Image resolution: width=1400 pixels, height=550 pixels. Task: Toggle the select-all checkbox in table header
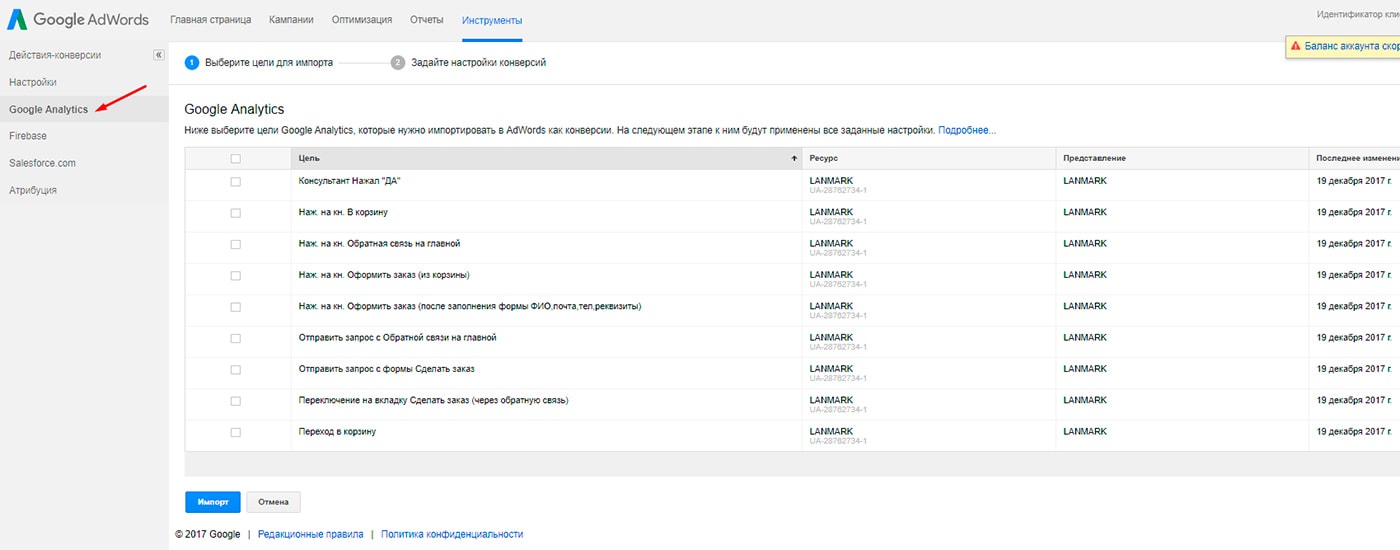(236, 158)
